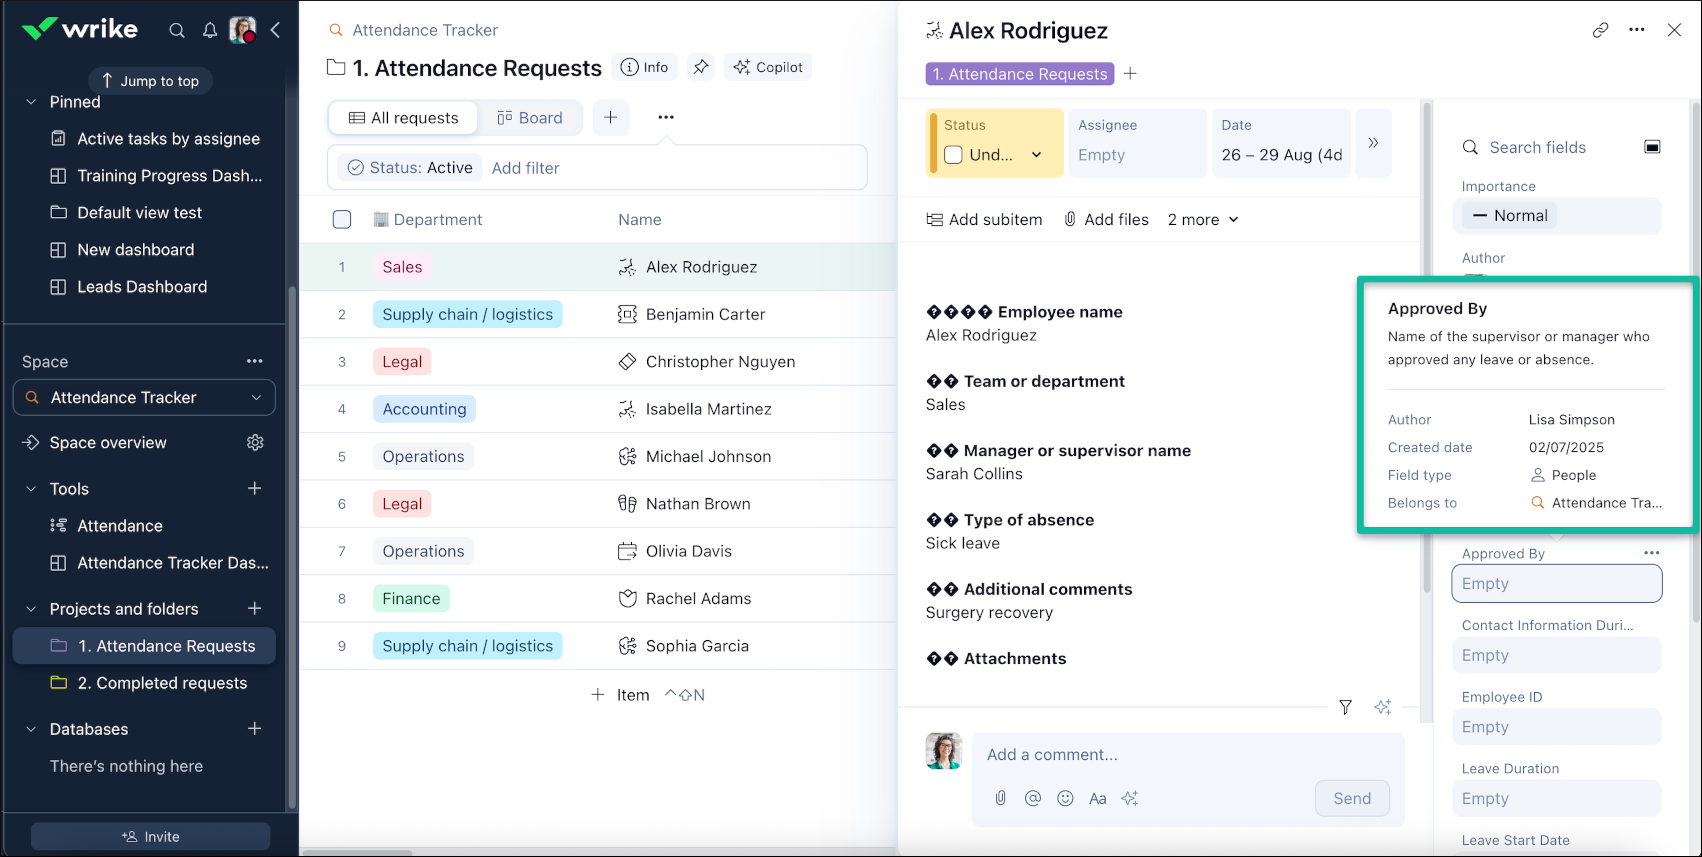
Task: Open the Attendance Tracker space dropdown
Action: (x=144, y=397)
